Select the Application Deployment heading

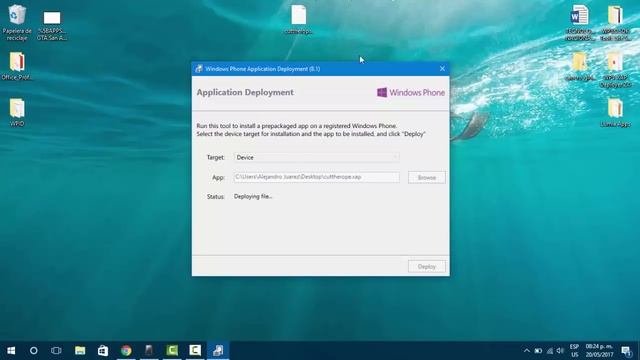[x=245, y=92]
